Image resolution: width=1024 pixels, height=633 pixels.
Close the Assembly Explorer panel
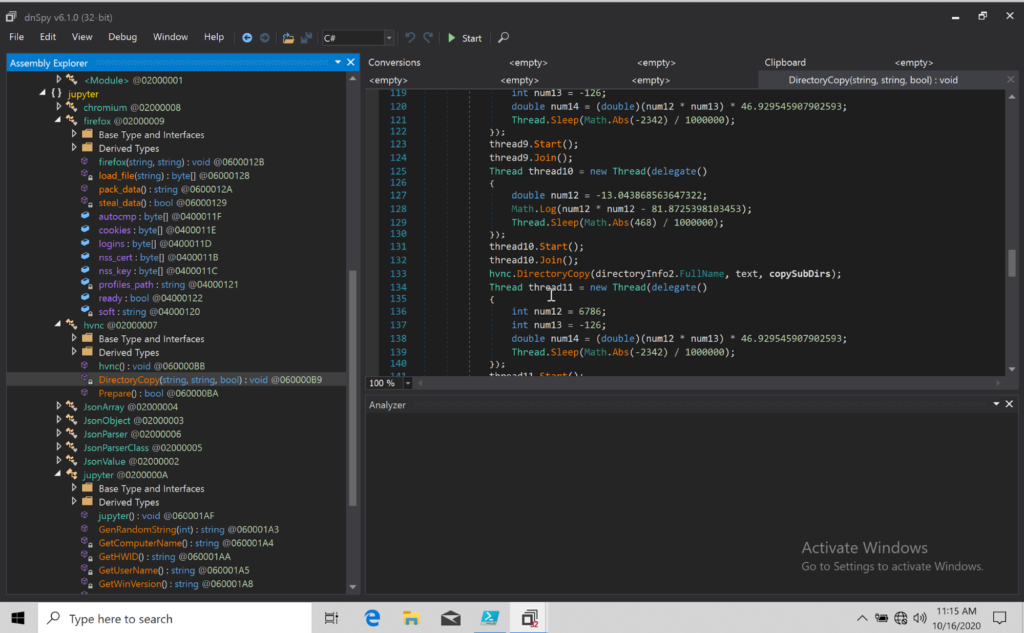point(351,62)
